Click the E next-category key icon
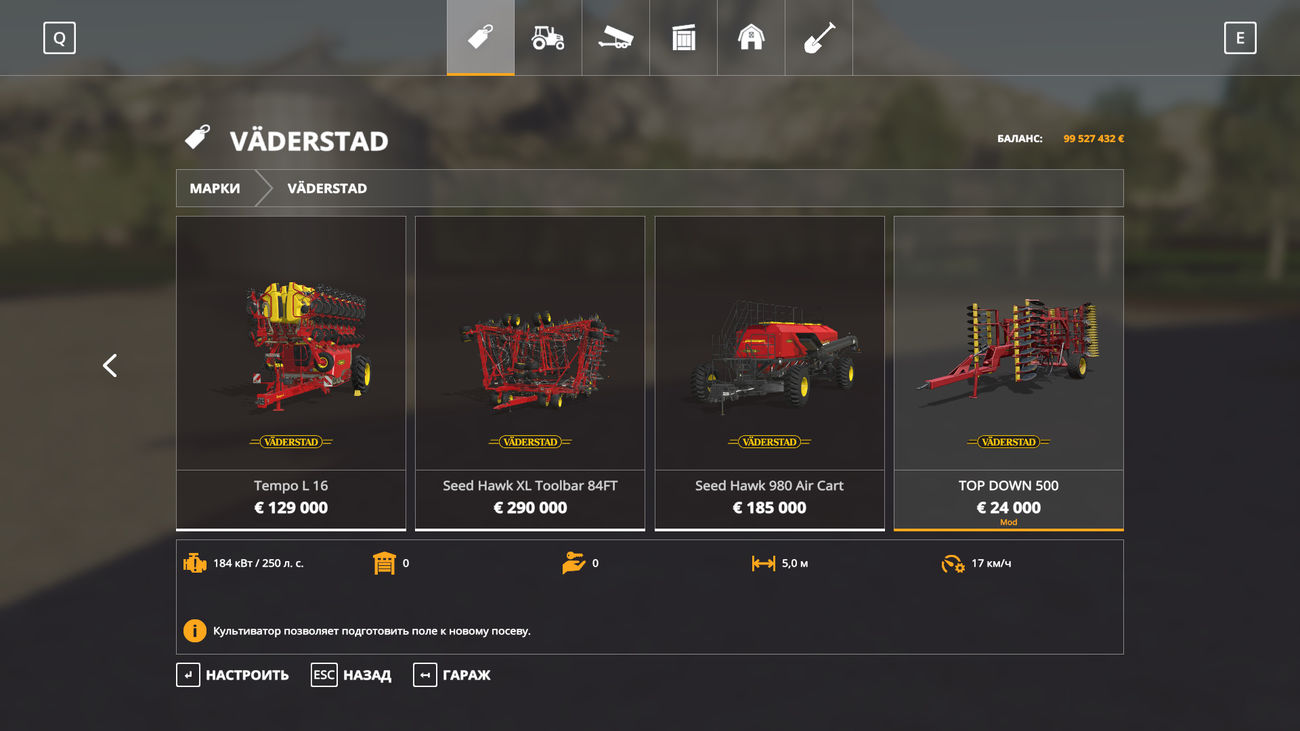 coord(1240,38)
